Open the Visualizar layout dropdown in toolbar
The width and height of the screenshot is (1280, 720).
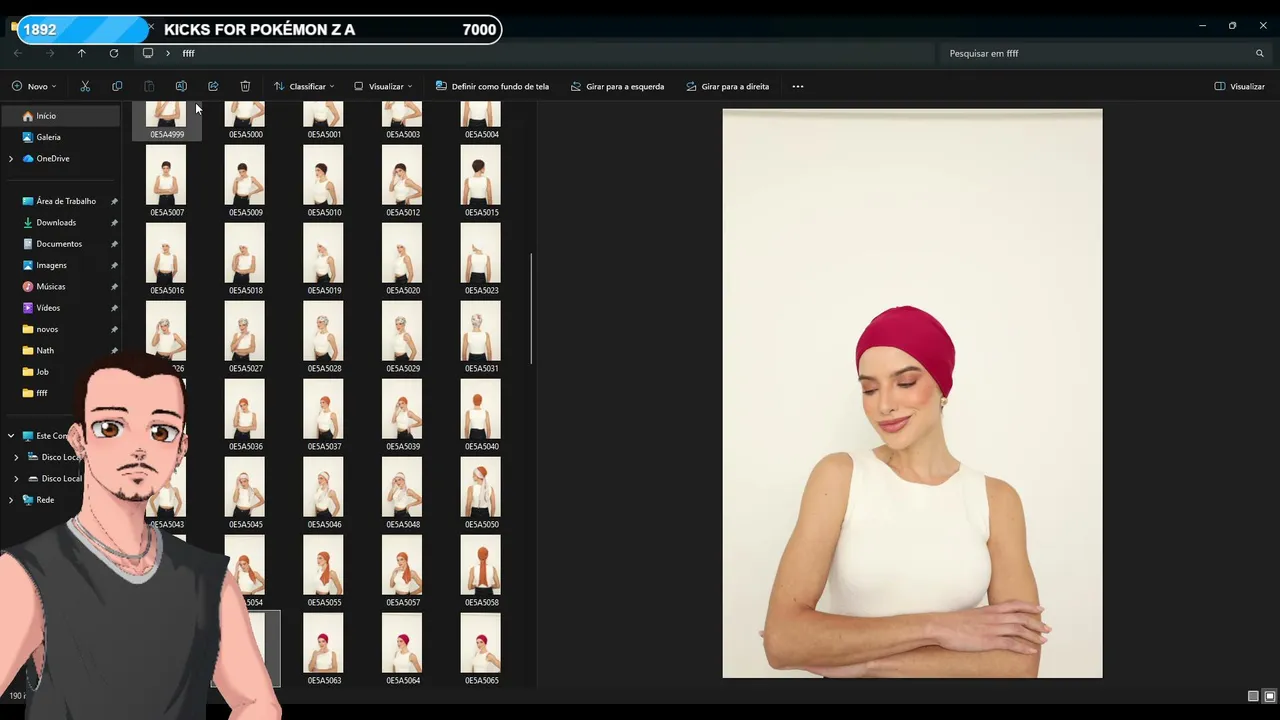pos(383,86)
